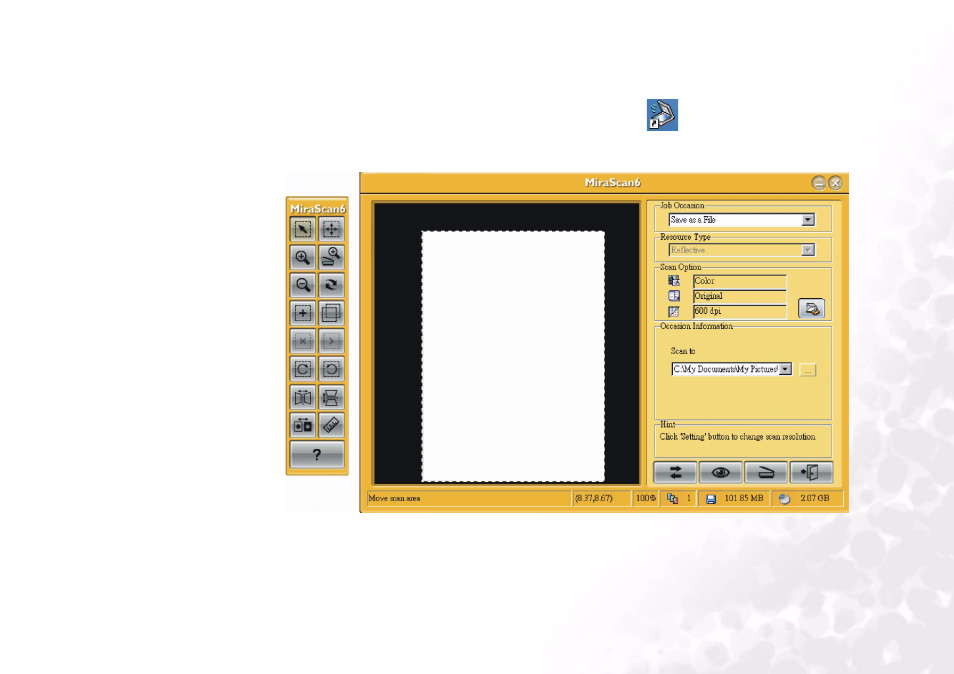Click the disk space pie icon
Screen dimensions: 954x674
[x=785, y=499]
